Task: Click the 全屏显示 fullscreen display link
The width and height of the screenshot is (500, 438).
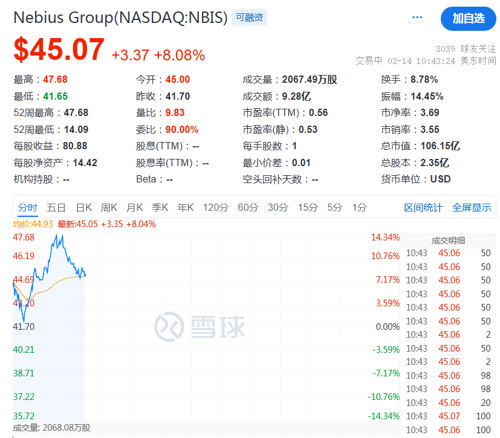Action: 471,208
